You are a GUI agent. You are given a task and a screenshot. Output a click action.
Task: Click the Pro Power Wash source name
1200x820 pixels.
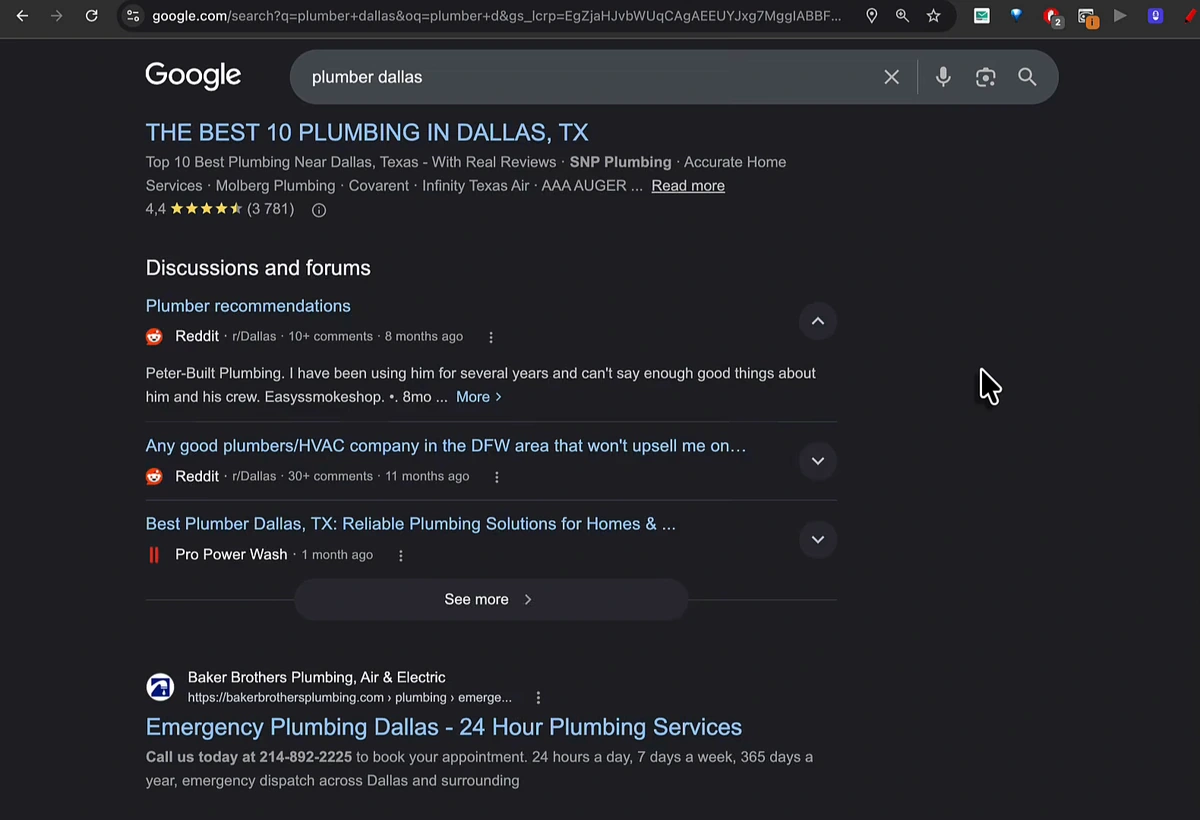tap(231, 555)
